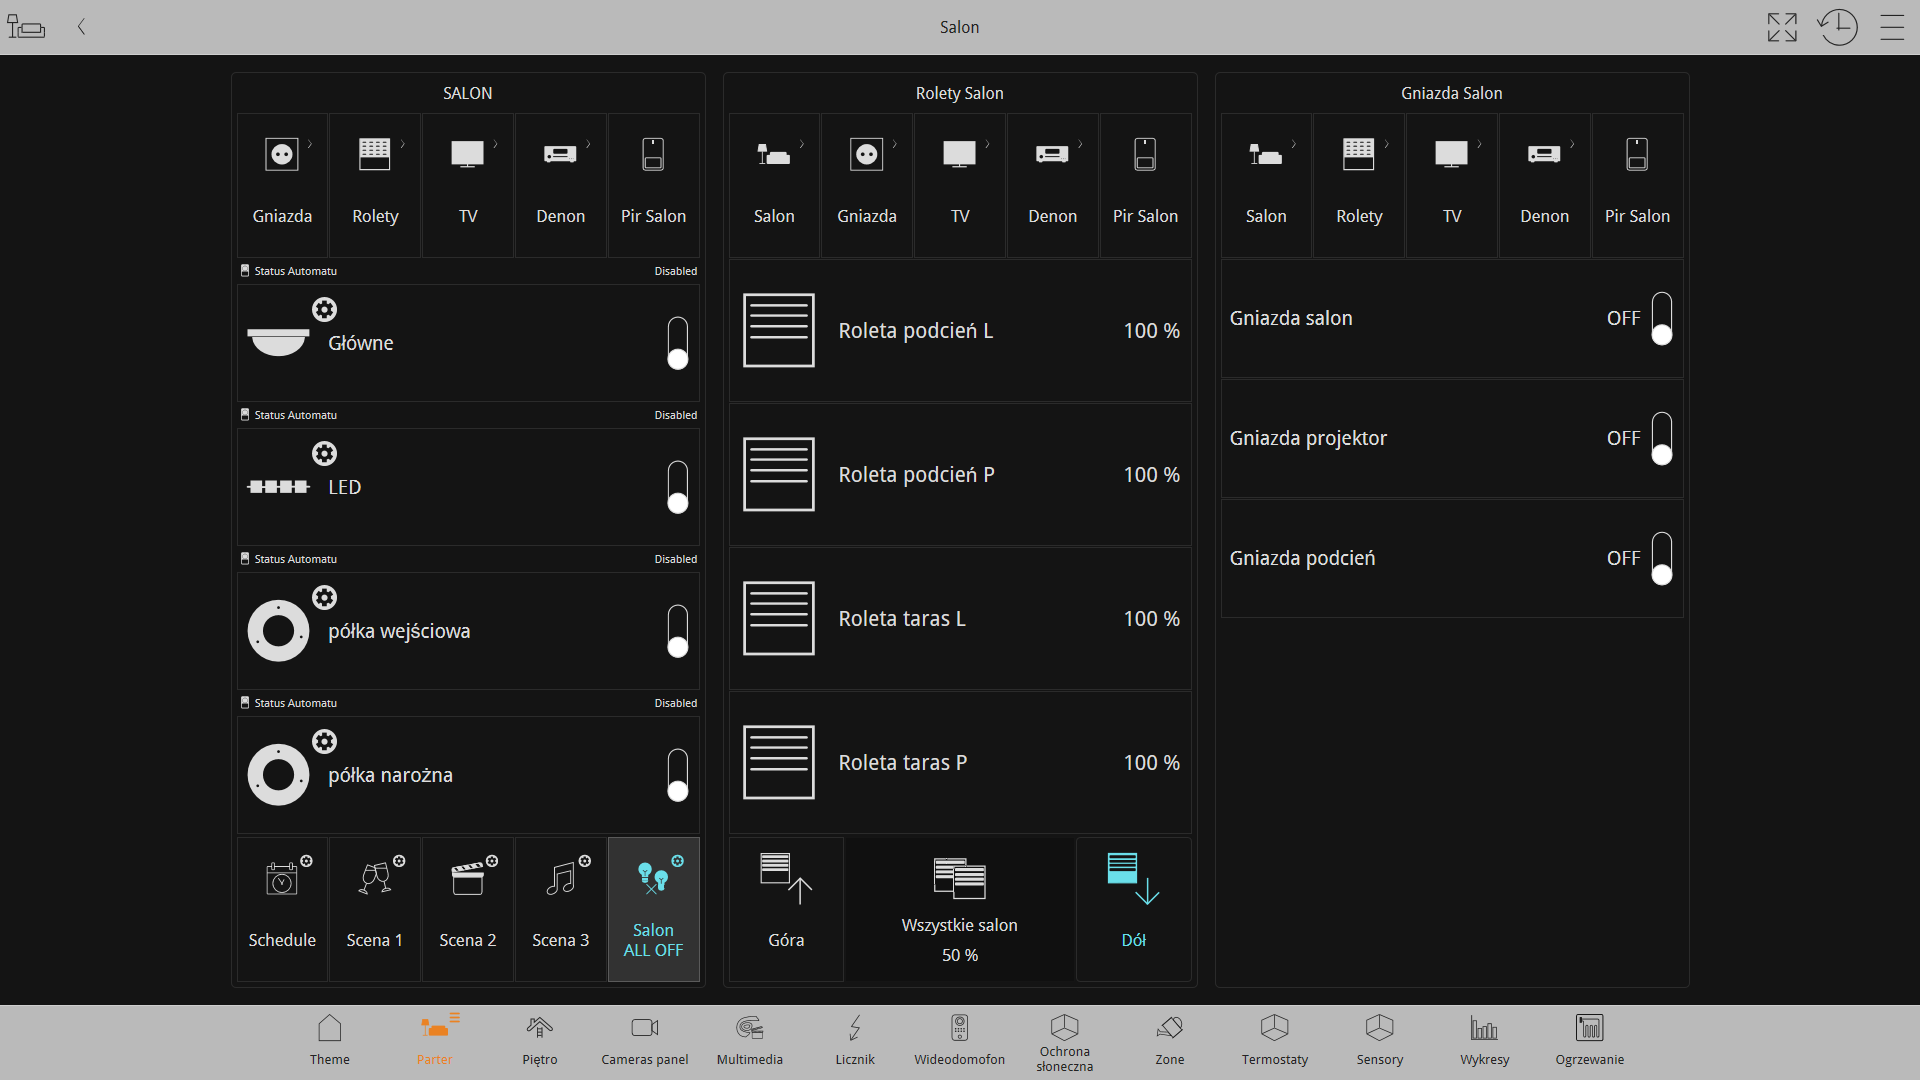The image size is (1920, 1080).
Task: Switch on Gniazda projektor toggle
Action: (x=1661, y=438)
